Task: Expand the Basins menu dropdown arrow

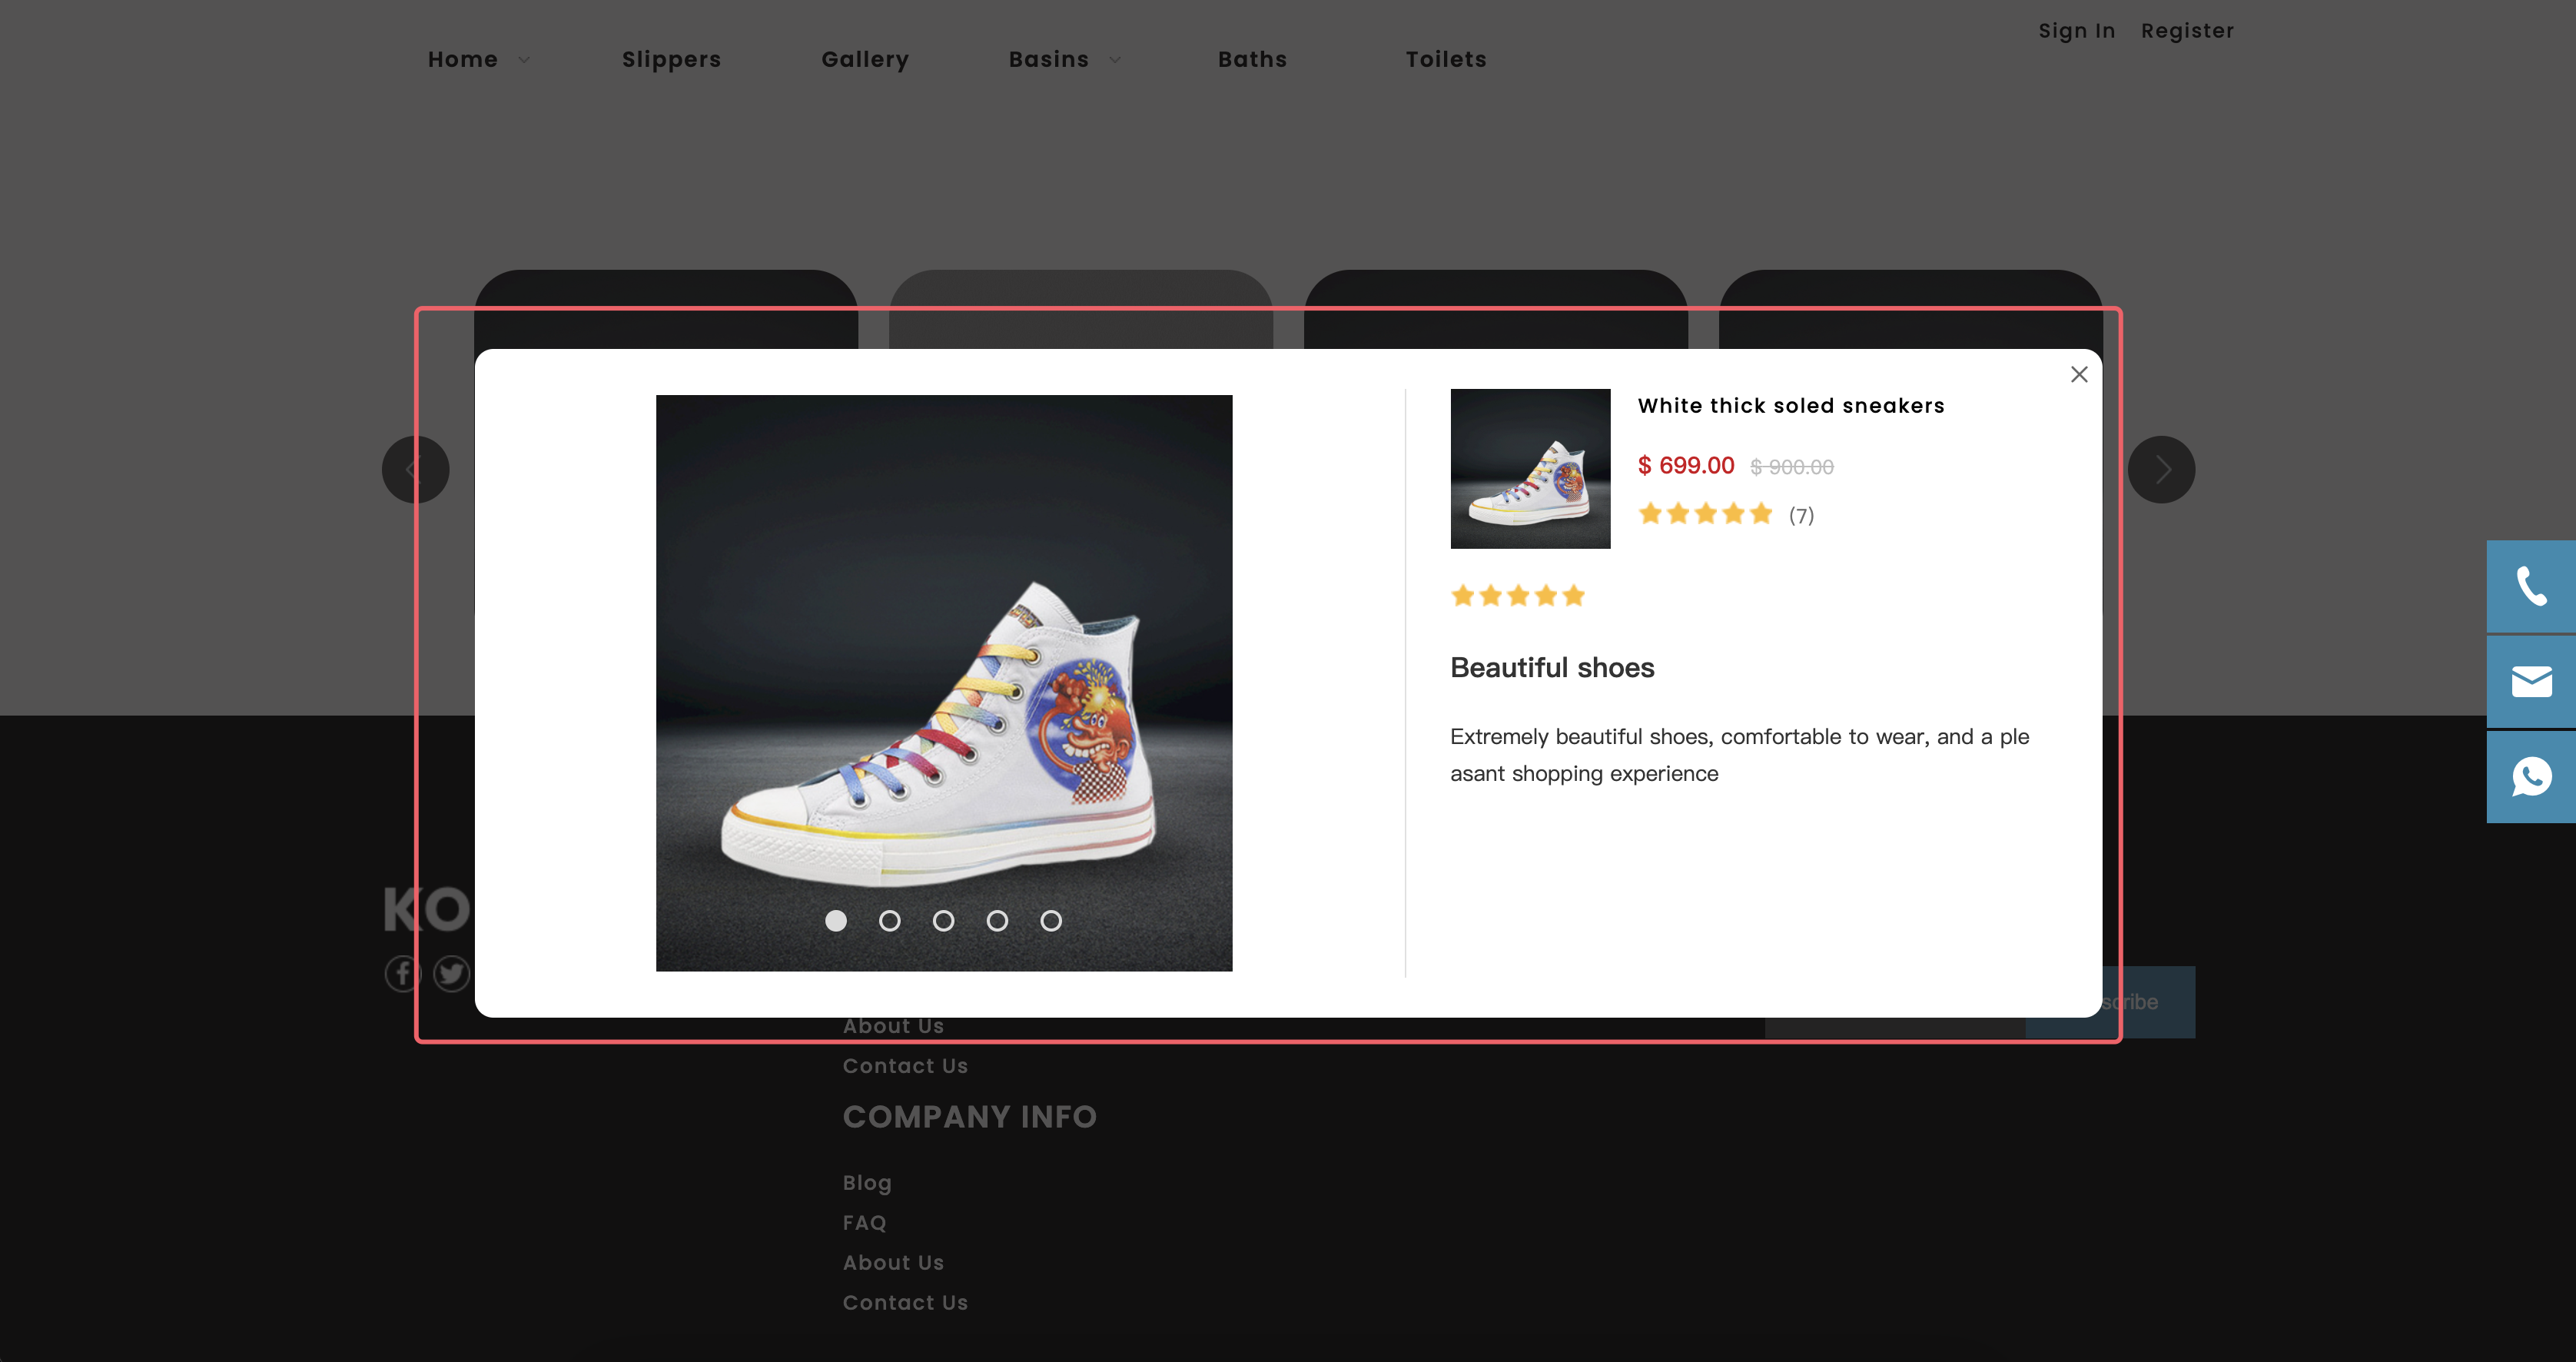Action: (1115, 60)
